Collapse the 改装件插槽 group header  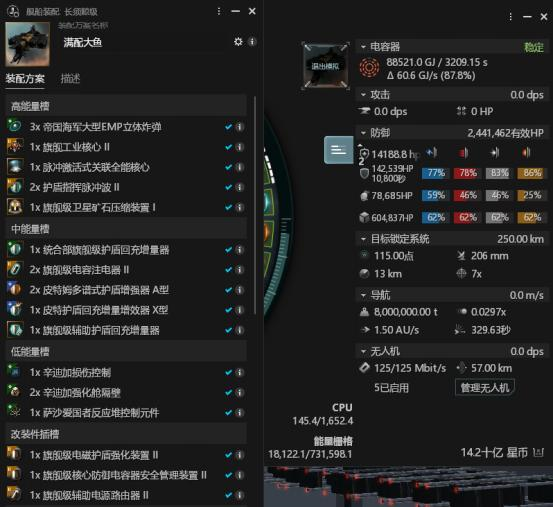point(126,434)
